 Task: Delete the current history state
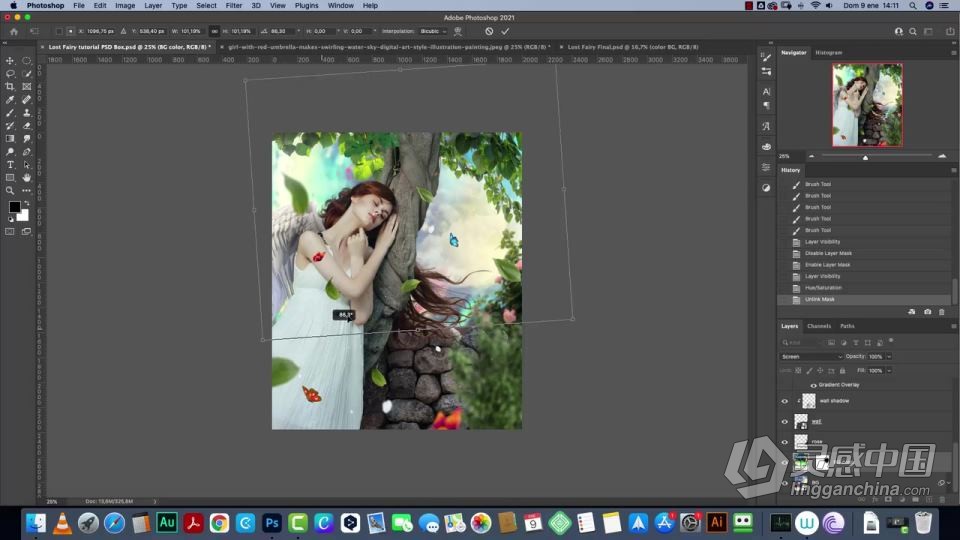point(942,312)
